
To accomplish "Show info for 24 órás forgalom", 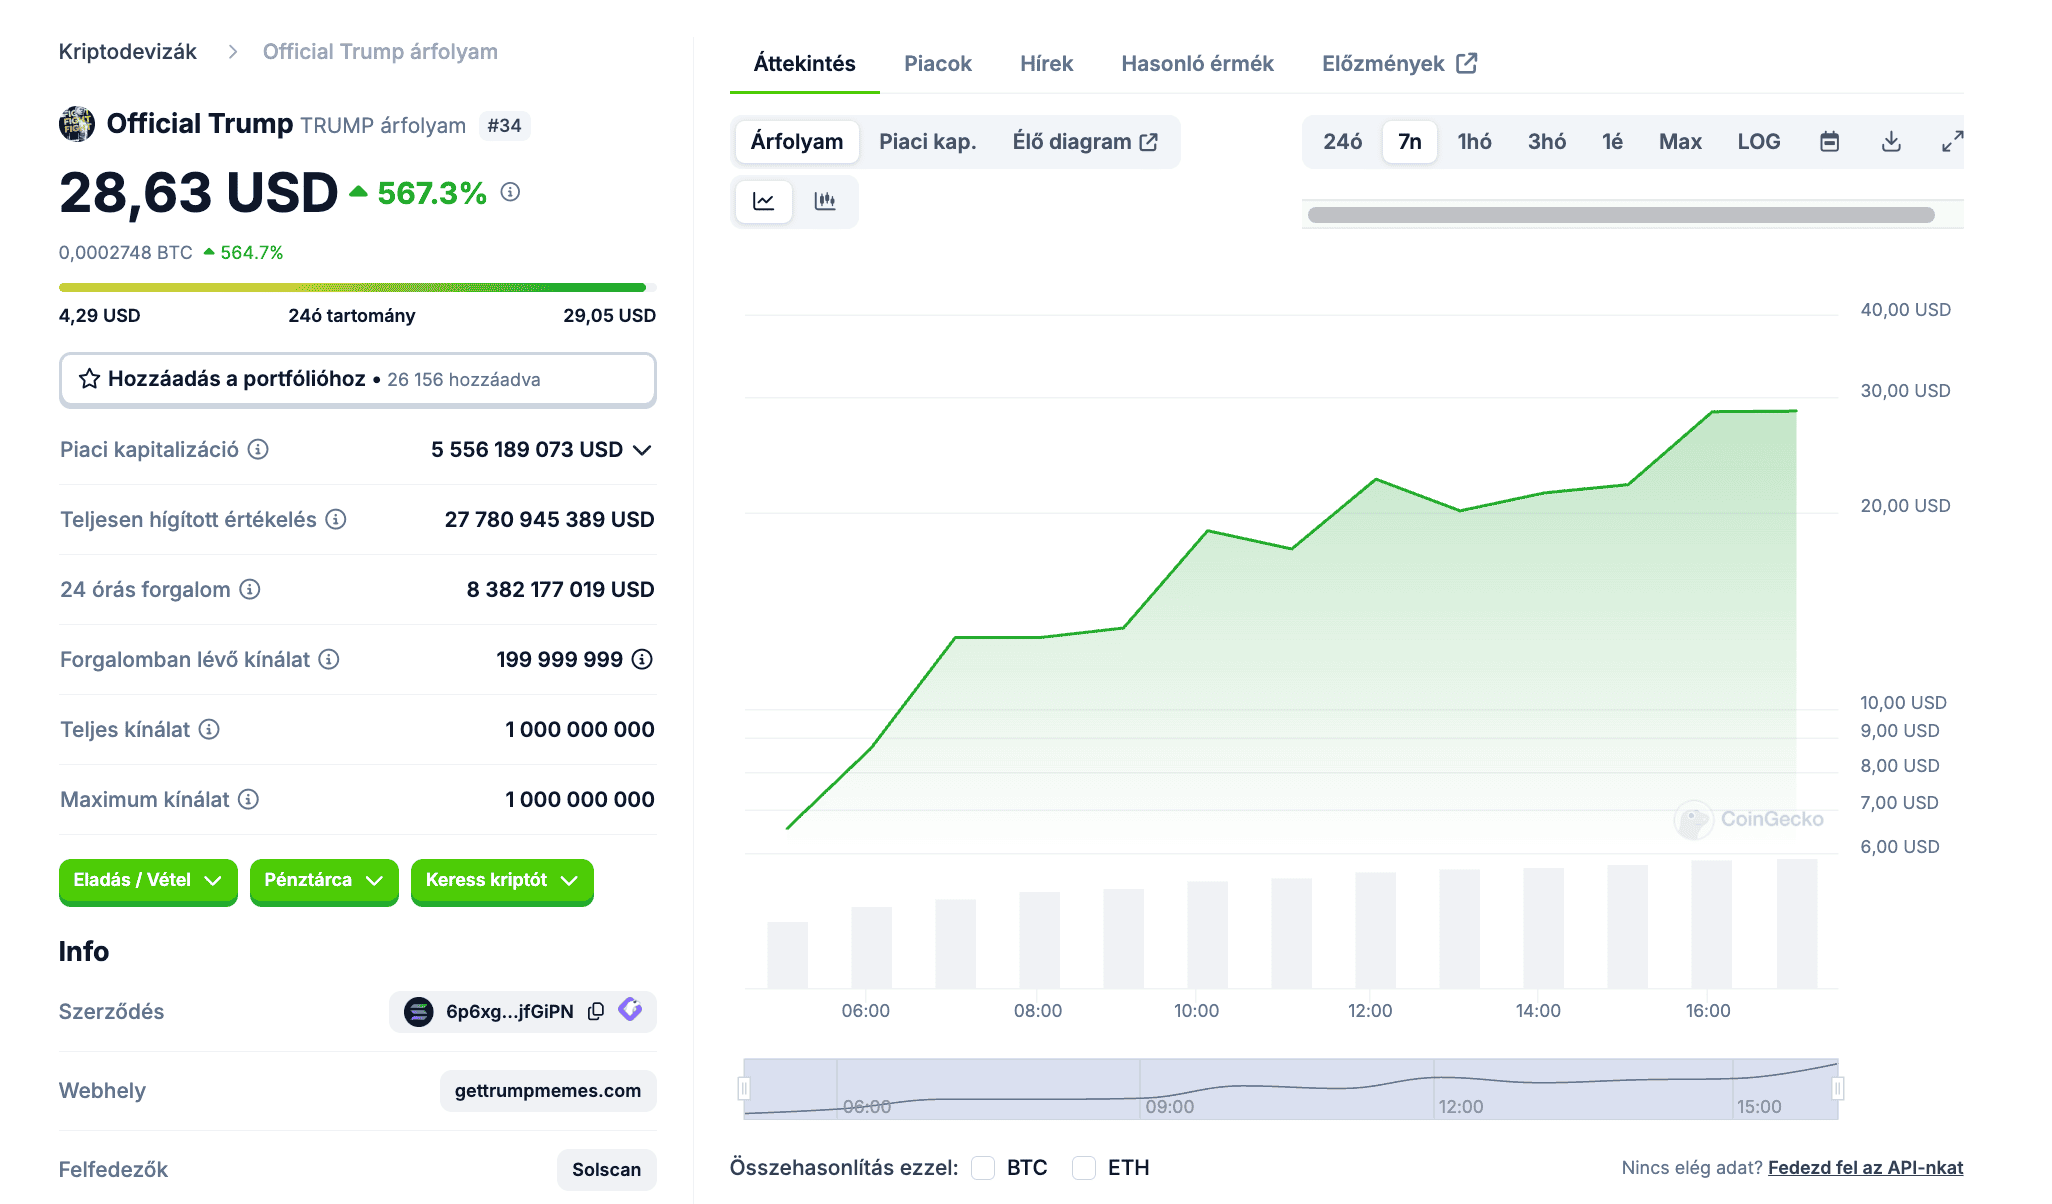I will 250,589.
